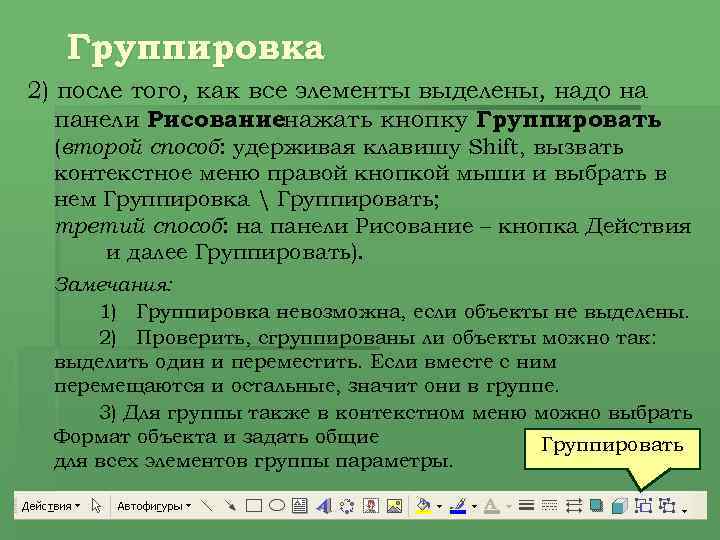Click the Группировать yellow callout
This screenshot has height=540, width=720.
612,449
